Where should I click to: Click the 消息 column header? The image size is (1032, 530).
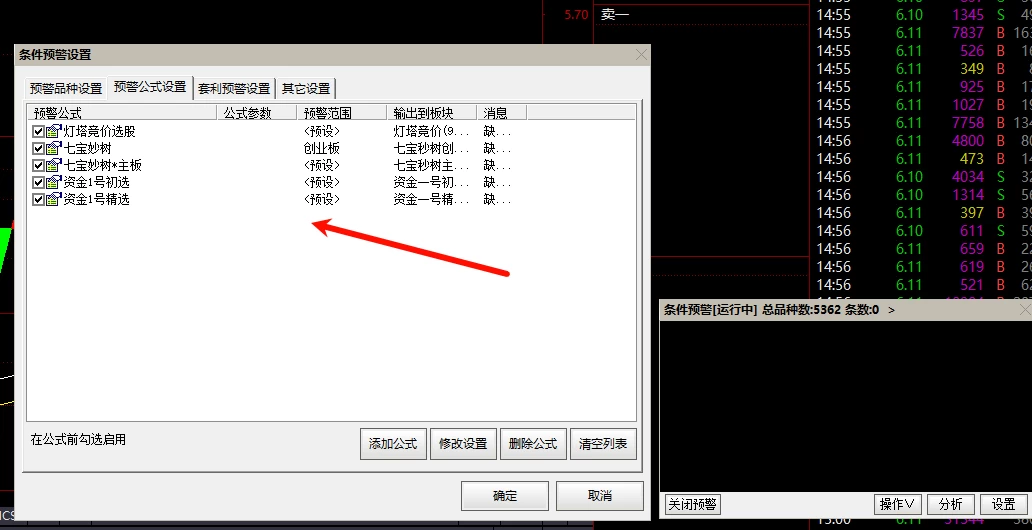click(502, 113)
